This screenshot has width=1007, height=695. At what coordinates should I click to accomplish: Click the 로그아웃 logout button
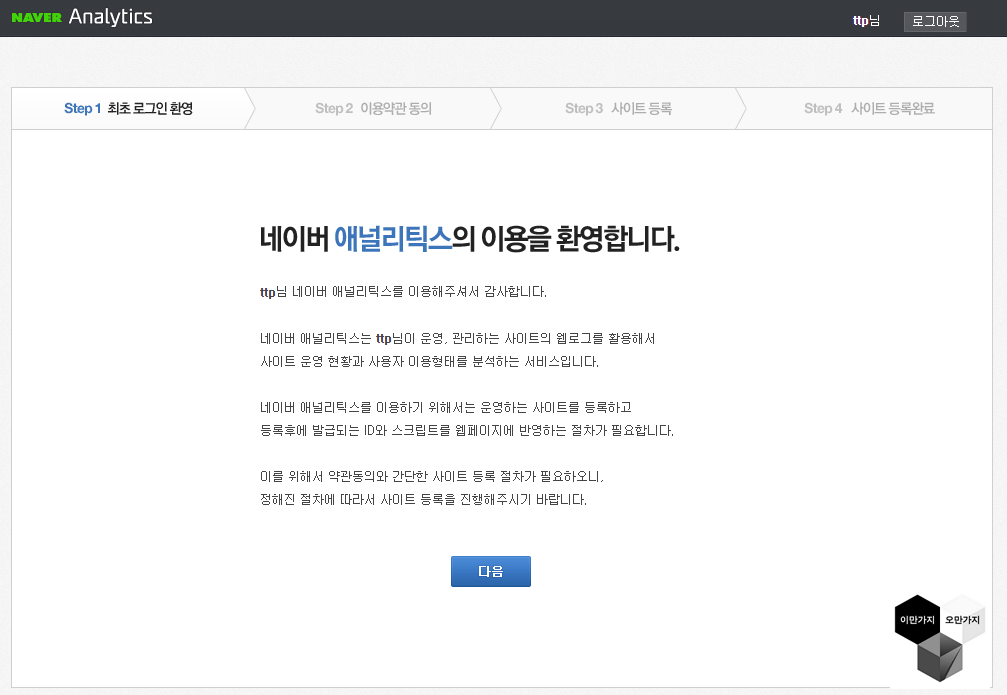(935, 21)
